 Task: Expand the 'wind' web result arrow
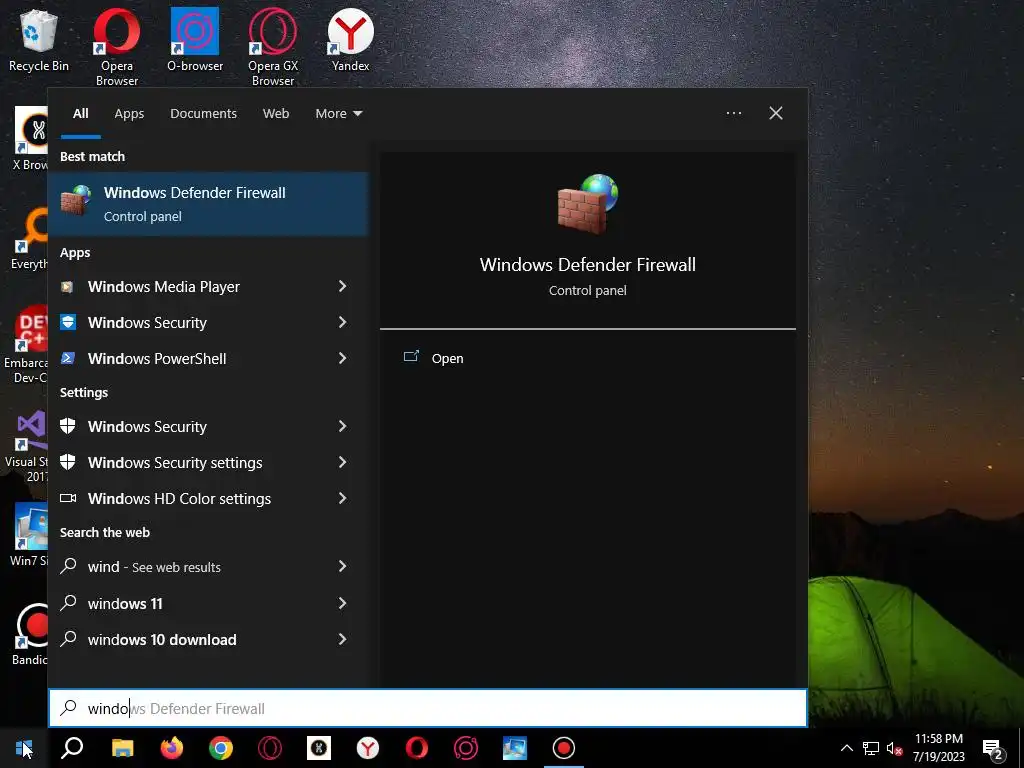pos(342,566)
